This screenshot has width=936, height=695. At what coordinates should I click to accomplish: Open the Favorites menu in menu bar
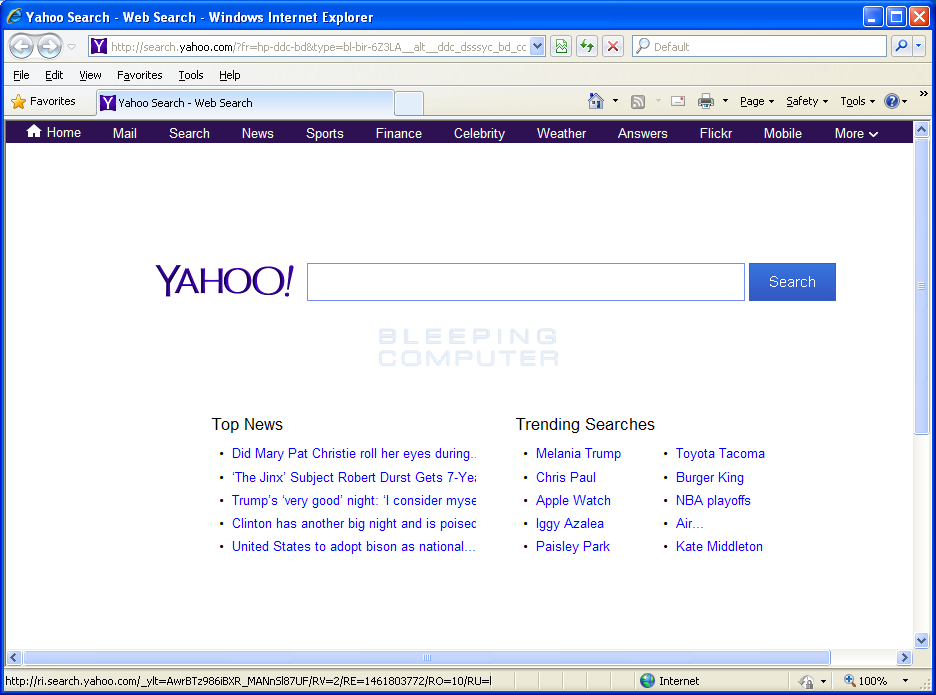click(140, 75)
